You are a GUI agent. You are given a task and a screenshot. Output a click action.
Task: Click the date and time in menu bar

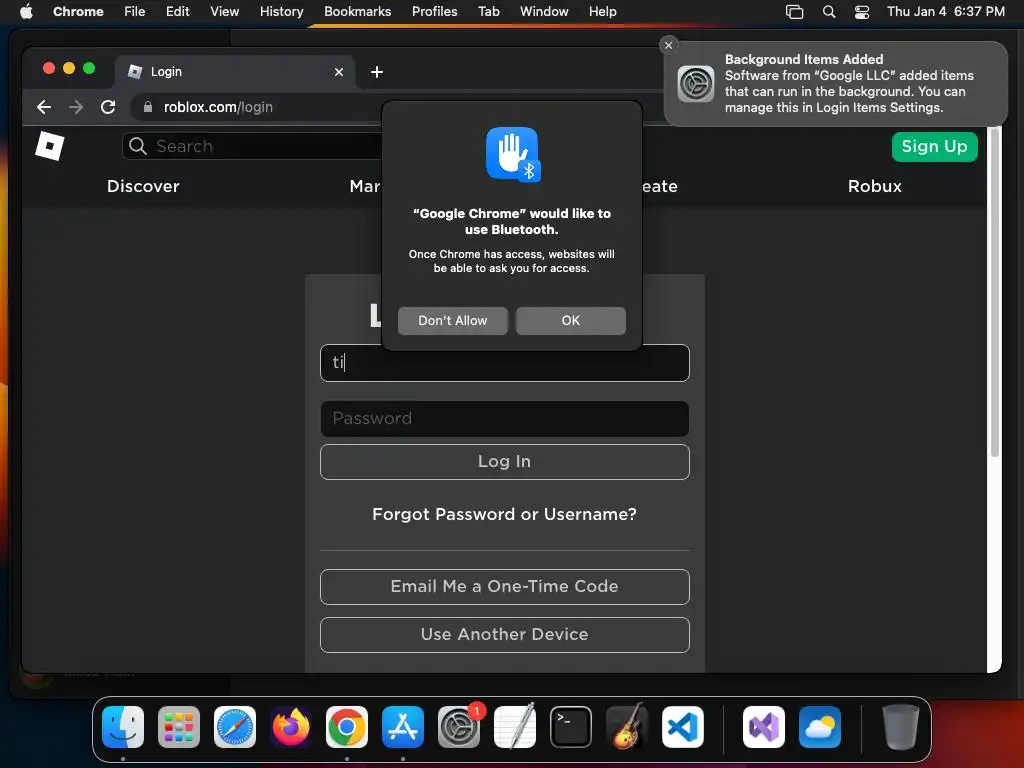coord(946,11)
